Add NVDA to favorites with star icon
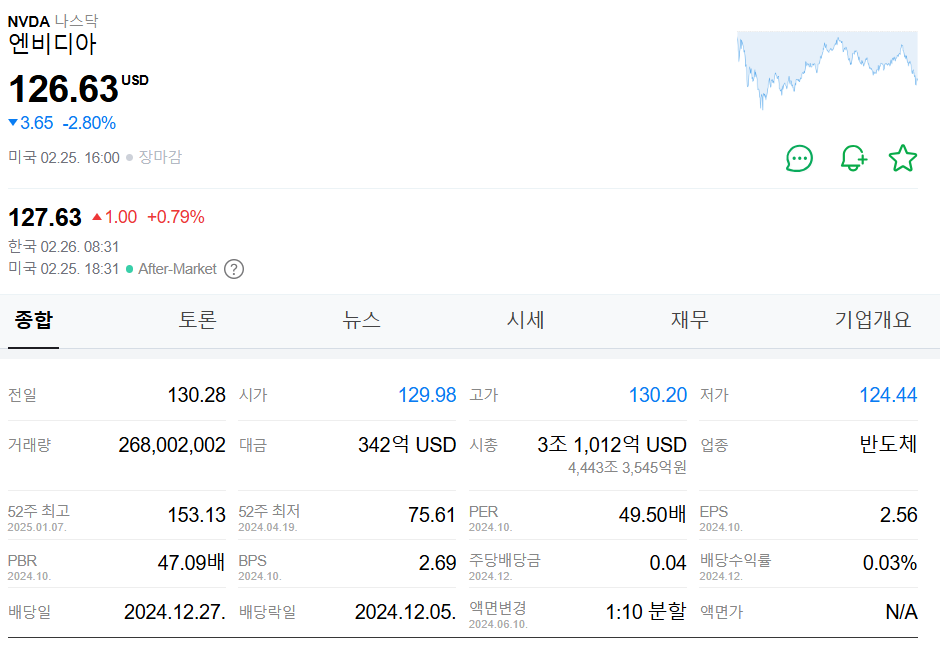Viewport: 940px width, 645px height. tap(903, 159)
